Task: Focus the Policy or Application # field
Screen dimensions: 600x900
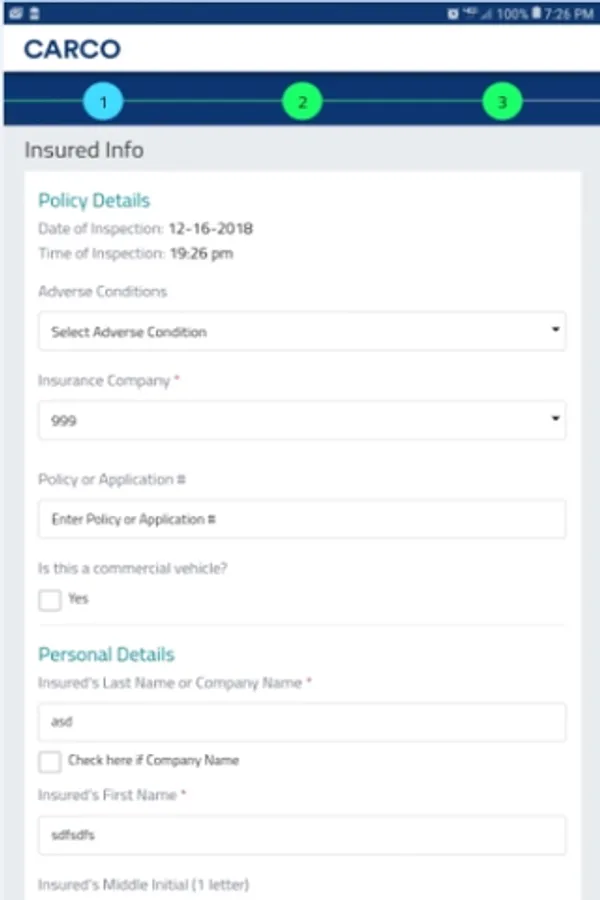Action: (x=301, y=520)
